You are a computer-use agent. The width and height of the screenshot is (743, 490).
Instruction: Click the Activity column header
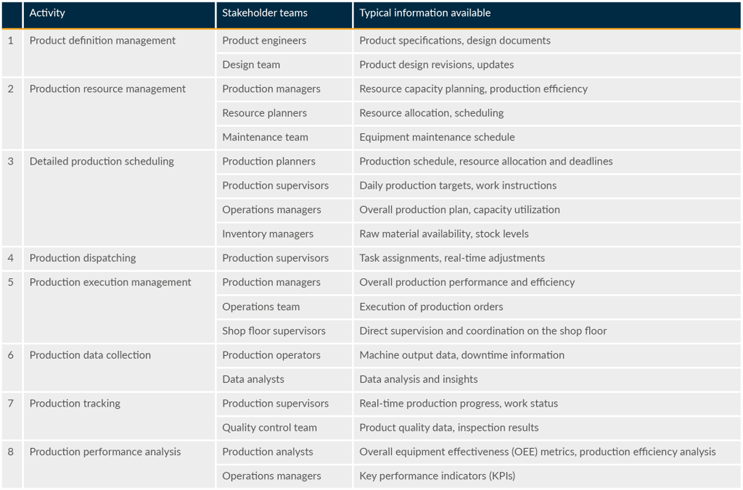click(x=48, y=14)
